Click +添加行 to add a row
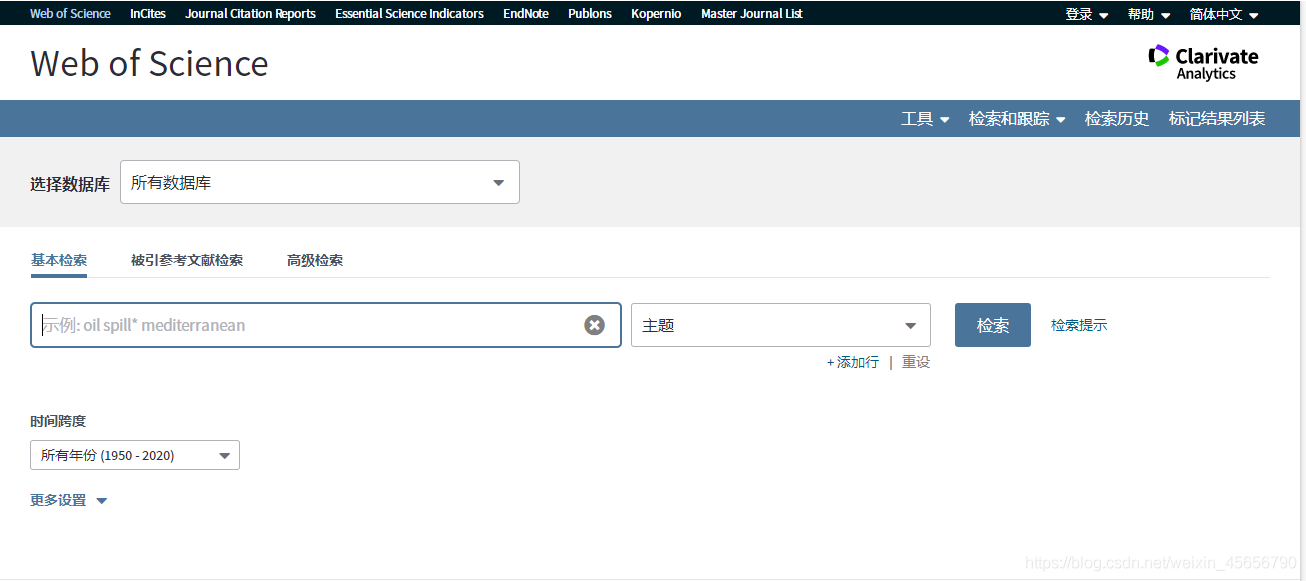This screenshot has height=581, width=1306. pos(853,362)
